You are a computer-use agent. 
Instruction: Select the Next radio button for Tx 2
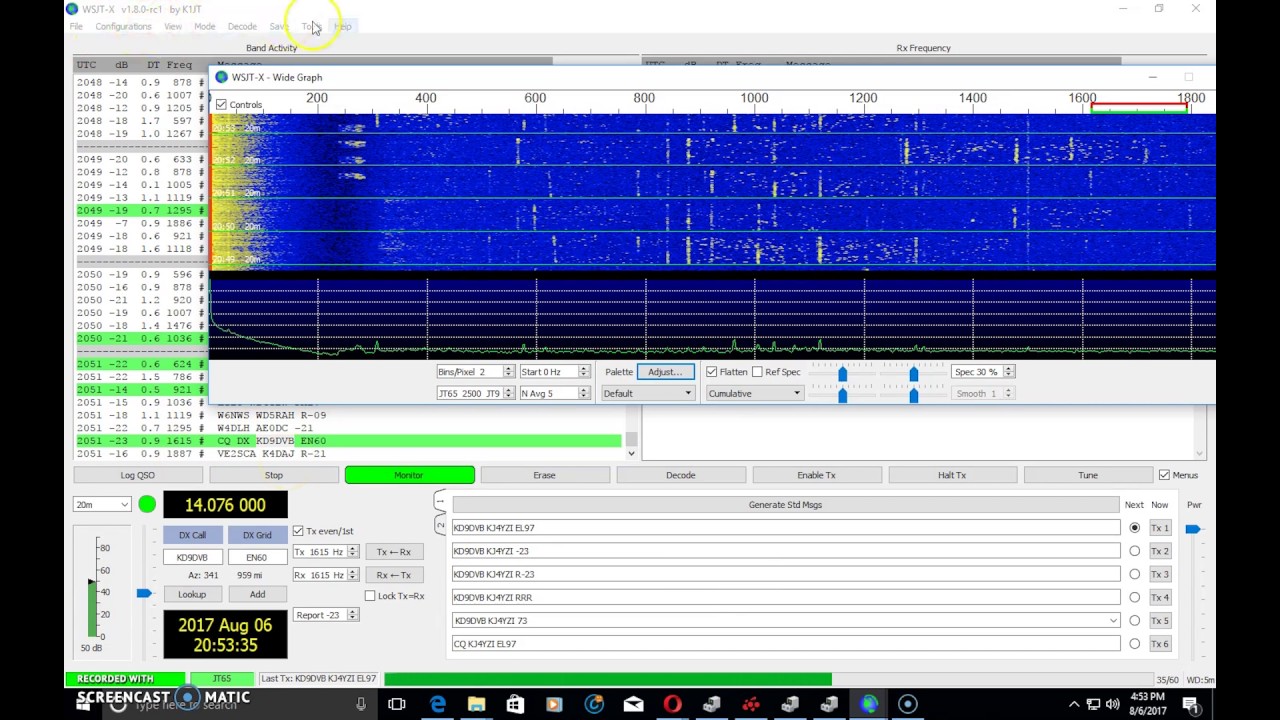point(1134,551)
